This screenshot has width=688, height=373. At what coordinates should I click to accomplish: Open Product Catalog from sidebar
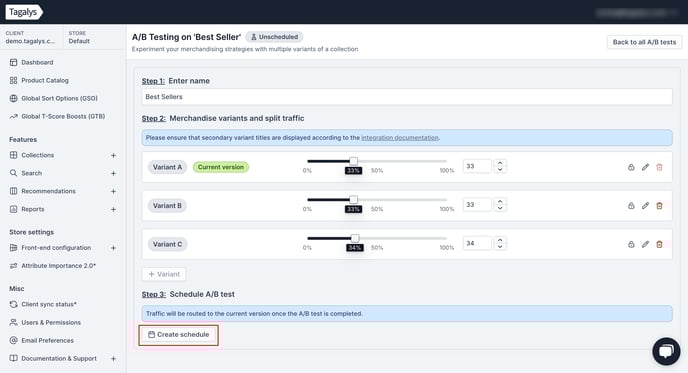[x=45, y=80]
